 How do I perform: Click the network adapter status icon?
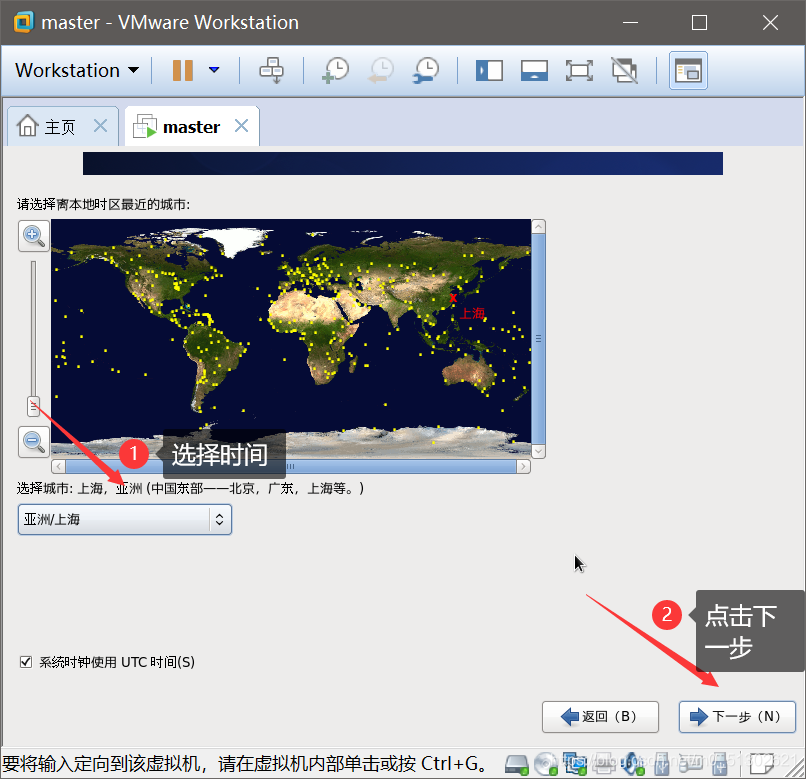click(574, 764)
